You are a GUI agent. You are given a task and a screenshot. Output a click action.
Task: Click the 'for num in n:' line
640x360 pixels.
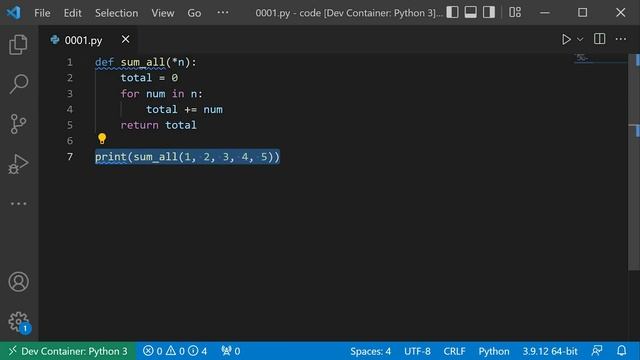(162, 94)
